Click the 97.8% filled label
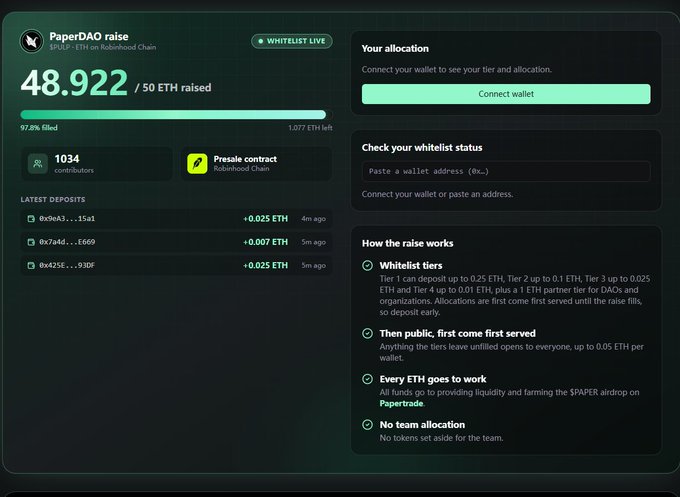The height and width of the screenshot is (497, 680). coord(39,128)
